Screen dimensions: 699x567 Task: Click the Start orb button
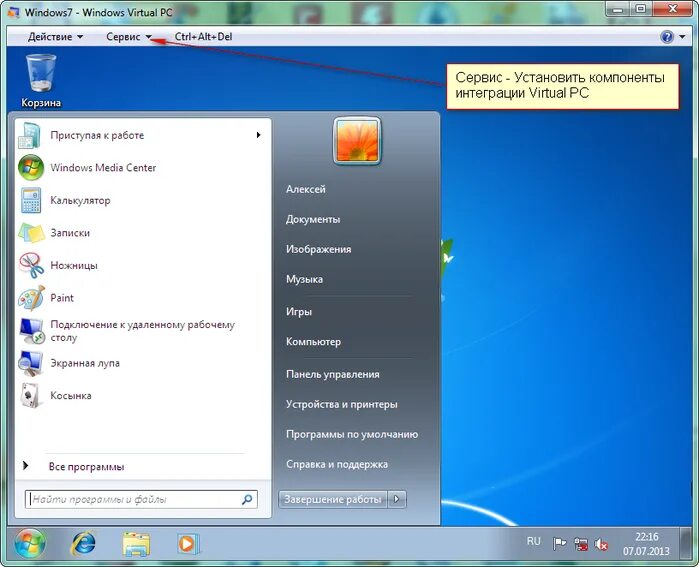point(30,543)
